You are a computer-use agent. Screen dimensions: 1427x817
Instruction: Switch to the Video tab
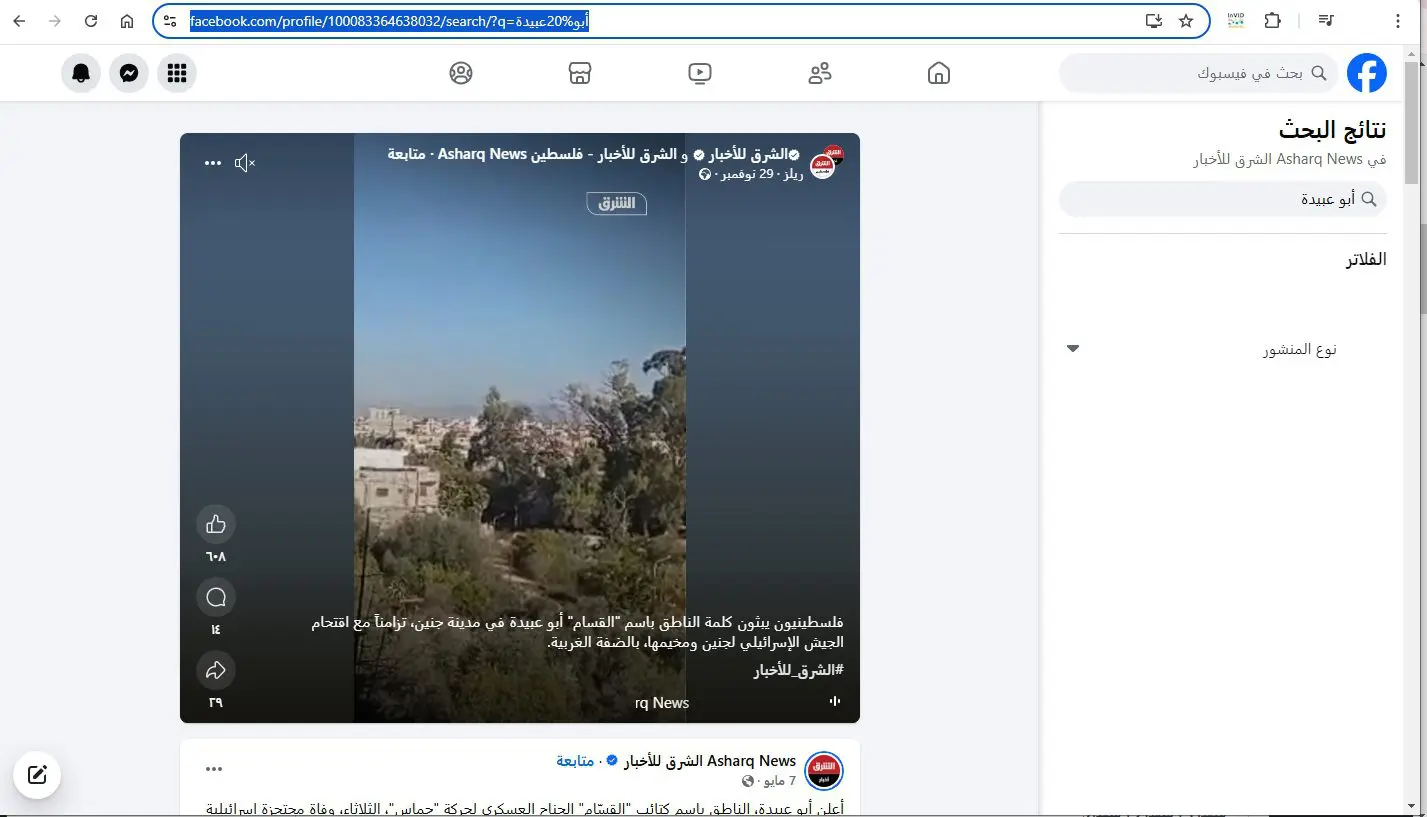[x=700, y=73]
